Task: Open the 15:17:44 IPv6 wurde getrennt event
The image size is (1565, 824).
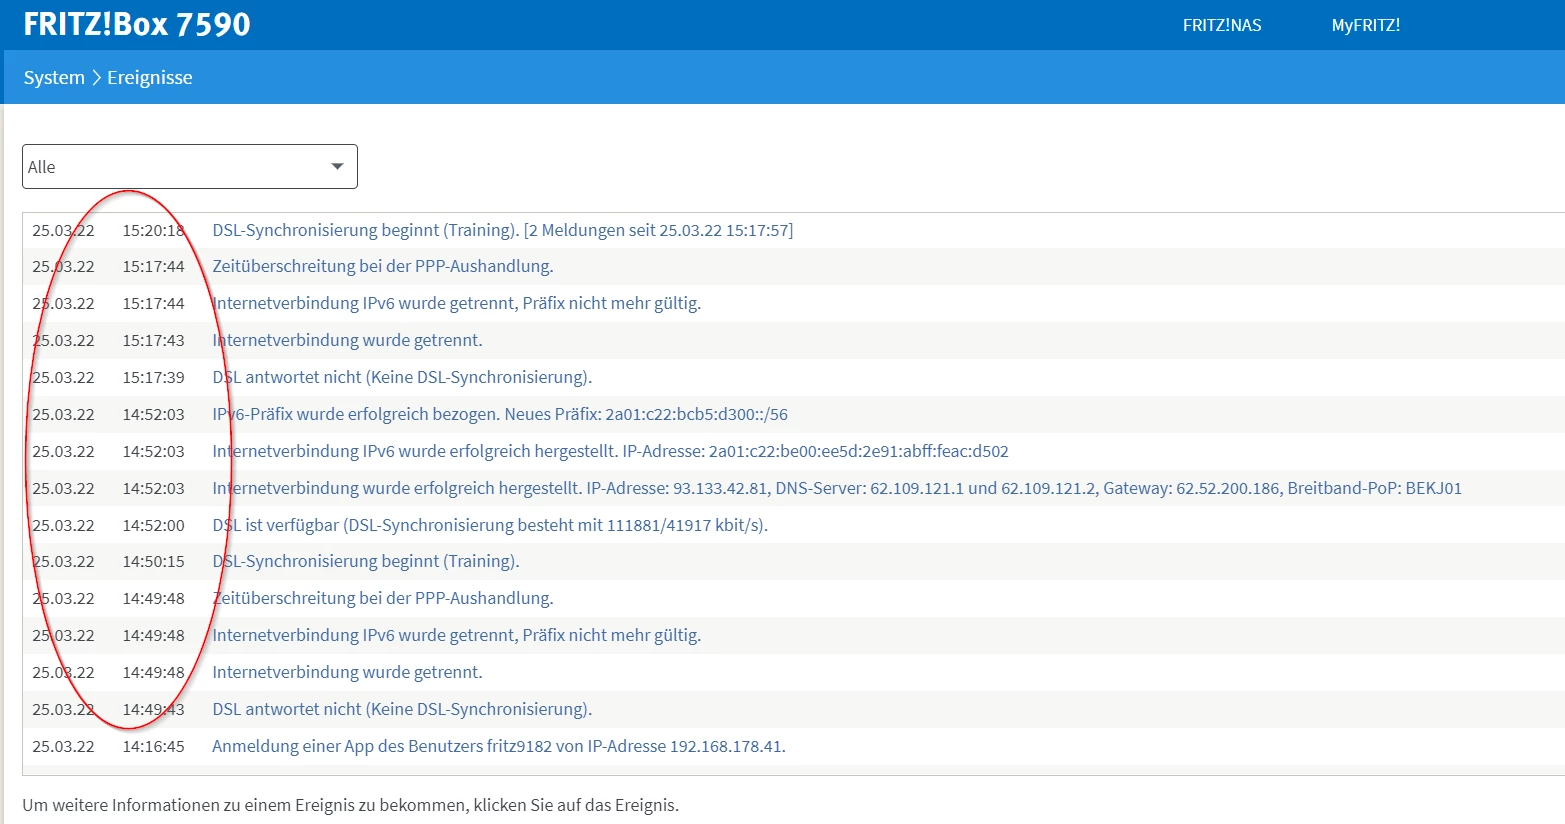Action: [x=457, y=303]
